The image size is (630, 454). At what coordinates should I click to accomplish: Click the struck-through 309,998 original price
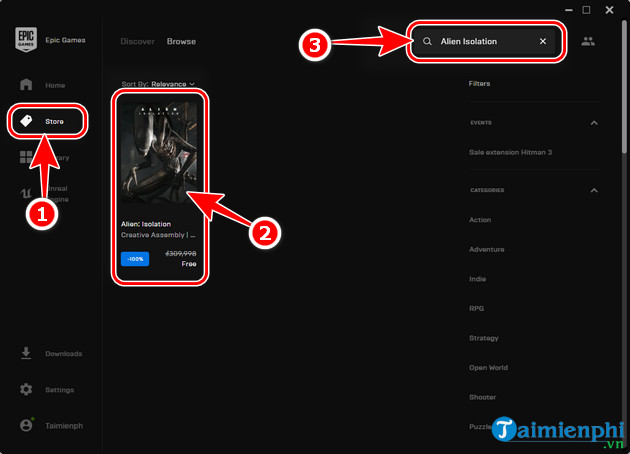[x=181, y=254]
